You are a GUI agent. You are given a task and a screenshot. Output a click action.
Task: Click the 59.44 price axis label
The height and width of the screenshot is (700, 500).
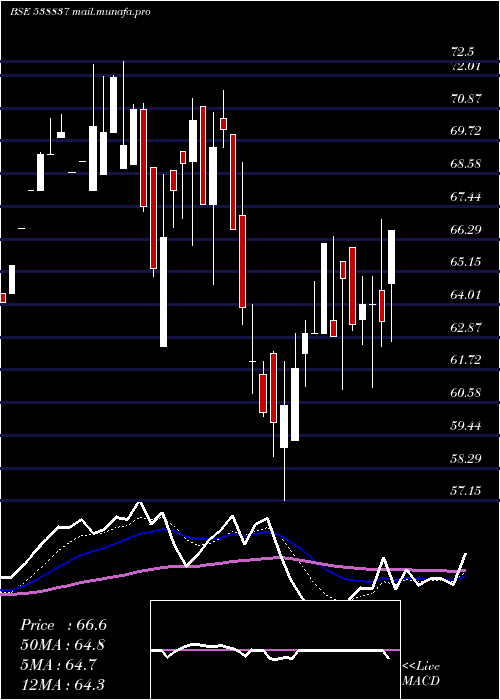click(x=466, y=425)
